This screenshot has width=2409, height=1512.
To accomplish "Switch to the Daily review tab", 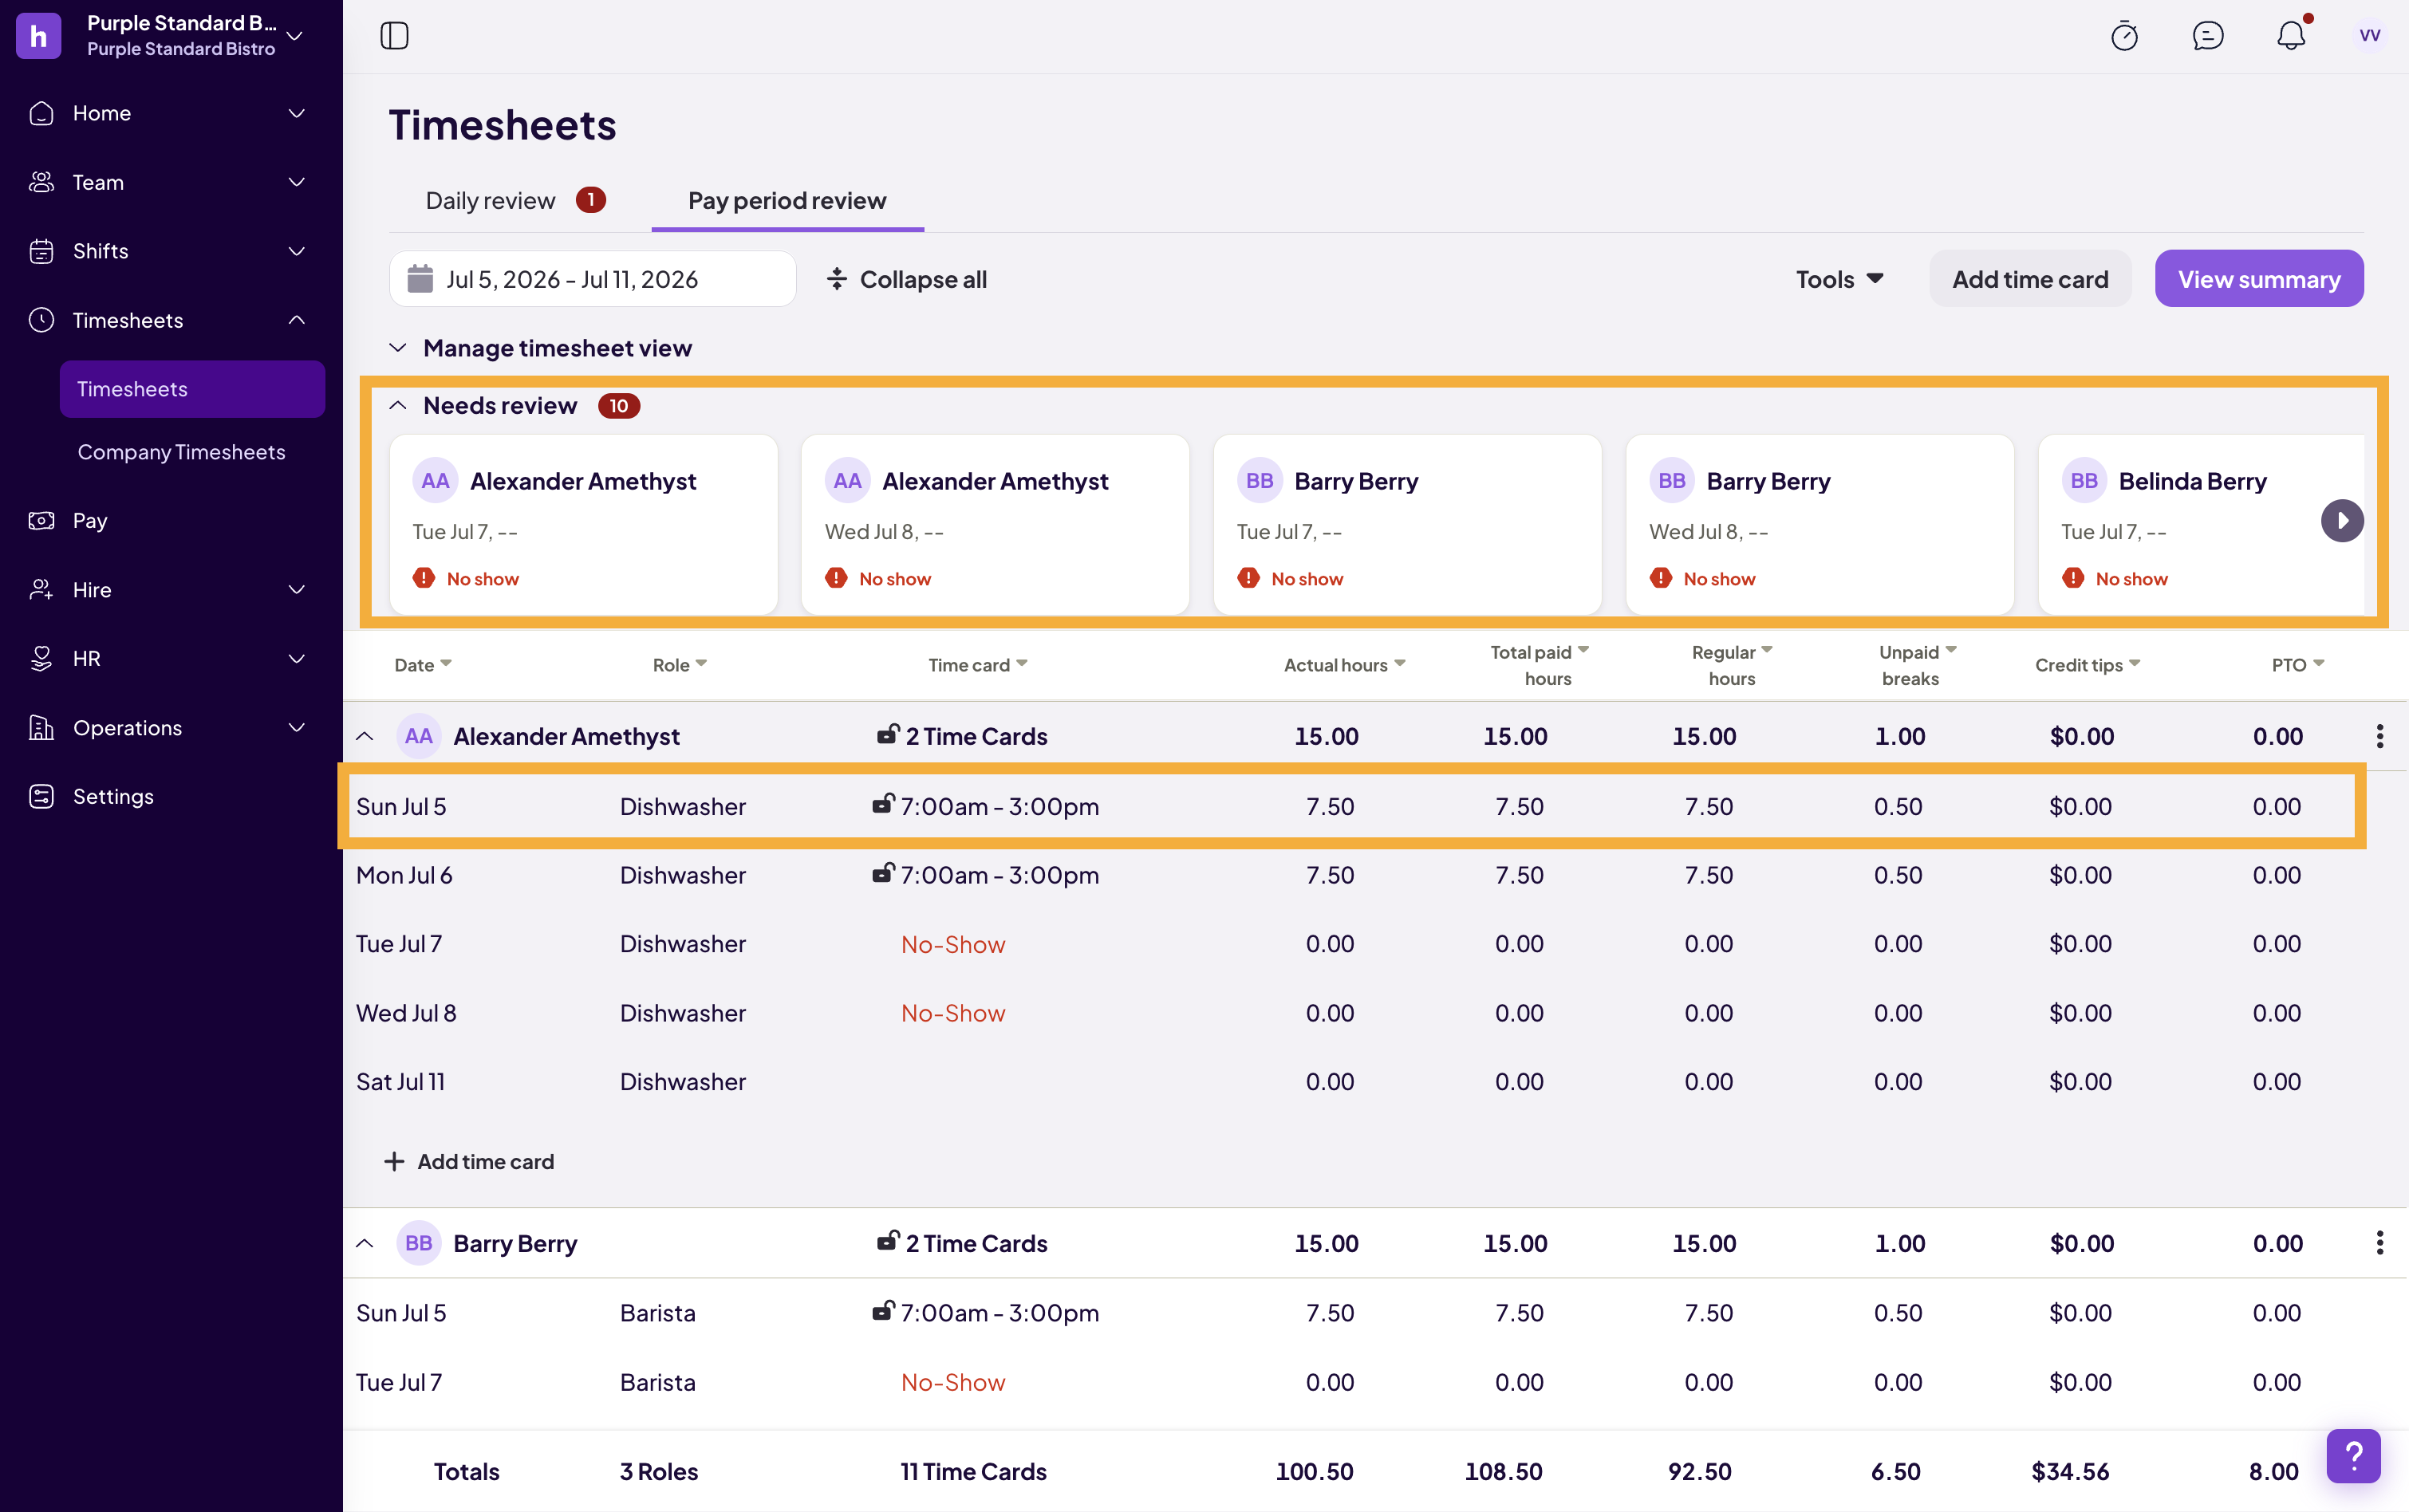I will (x=515, y=201).
